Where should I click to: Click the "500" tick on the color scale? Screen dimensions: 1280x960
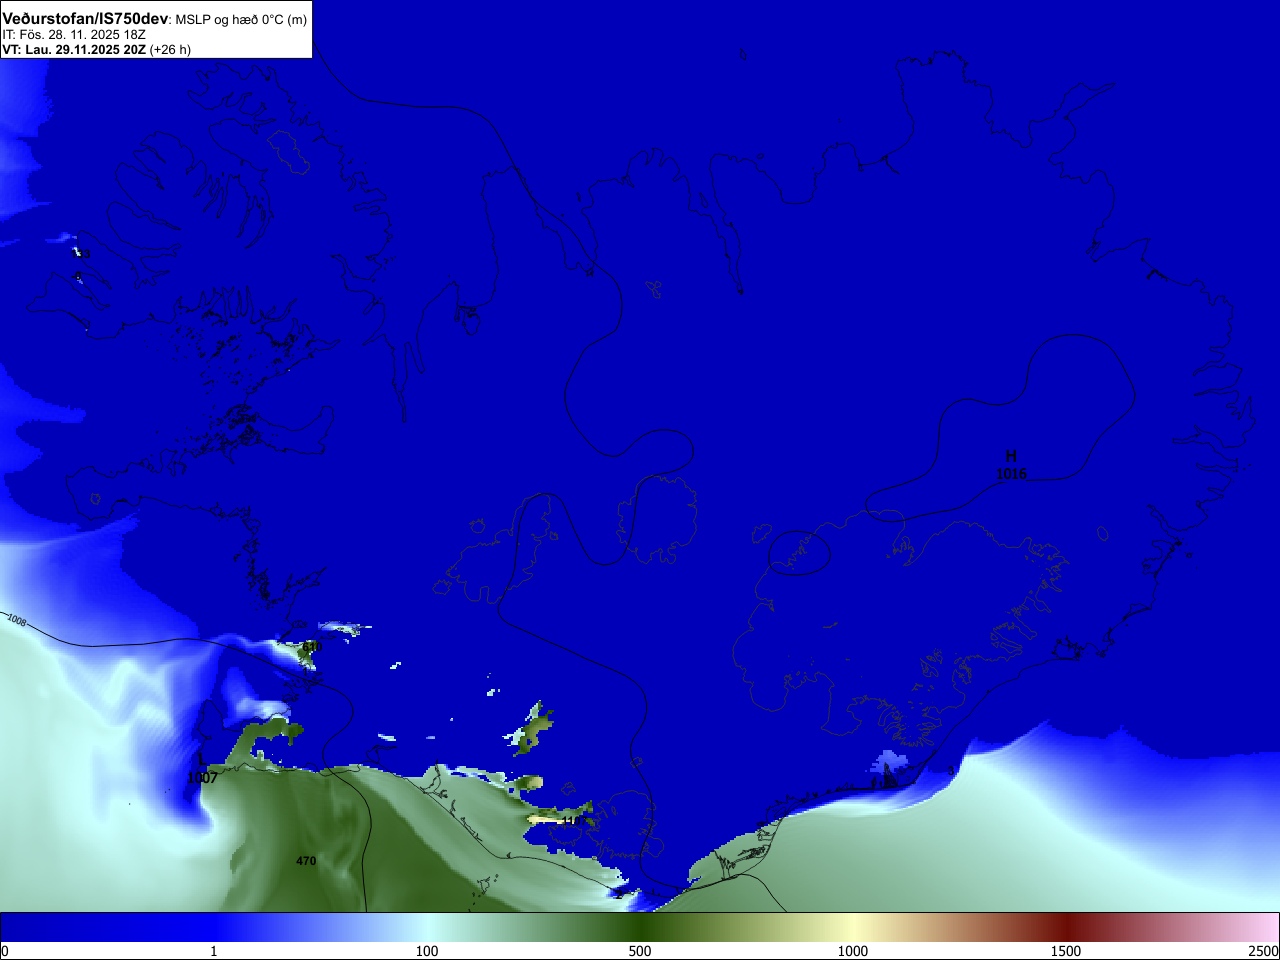pos(640,951)
